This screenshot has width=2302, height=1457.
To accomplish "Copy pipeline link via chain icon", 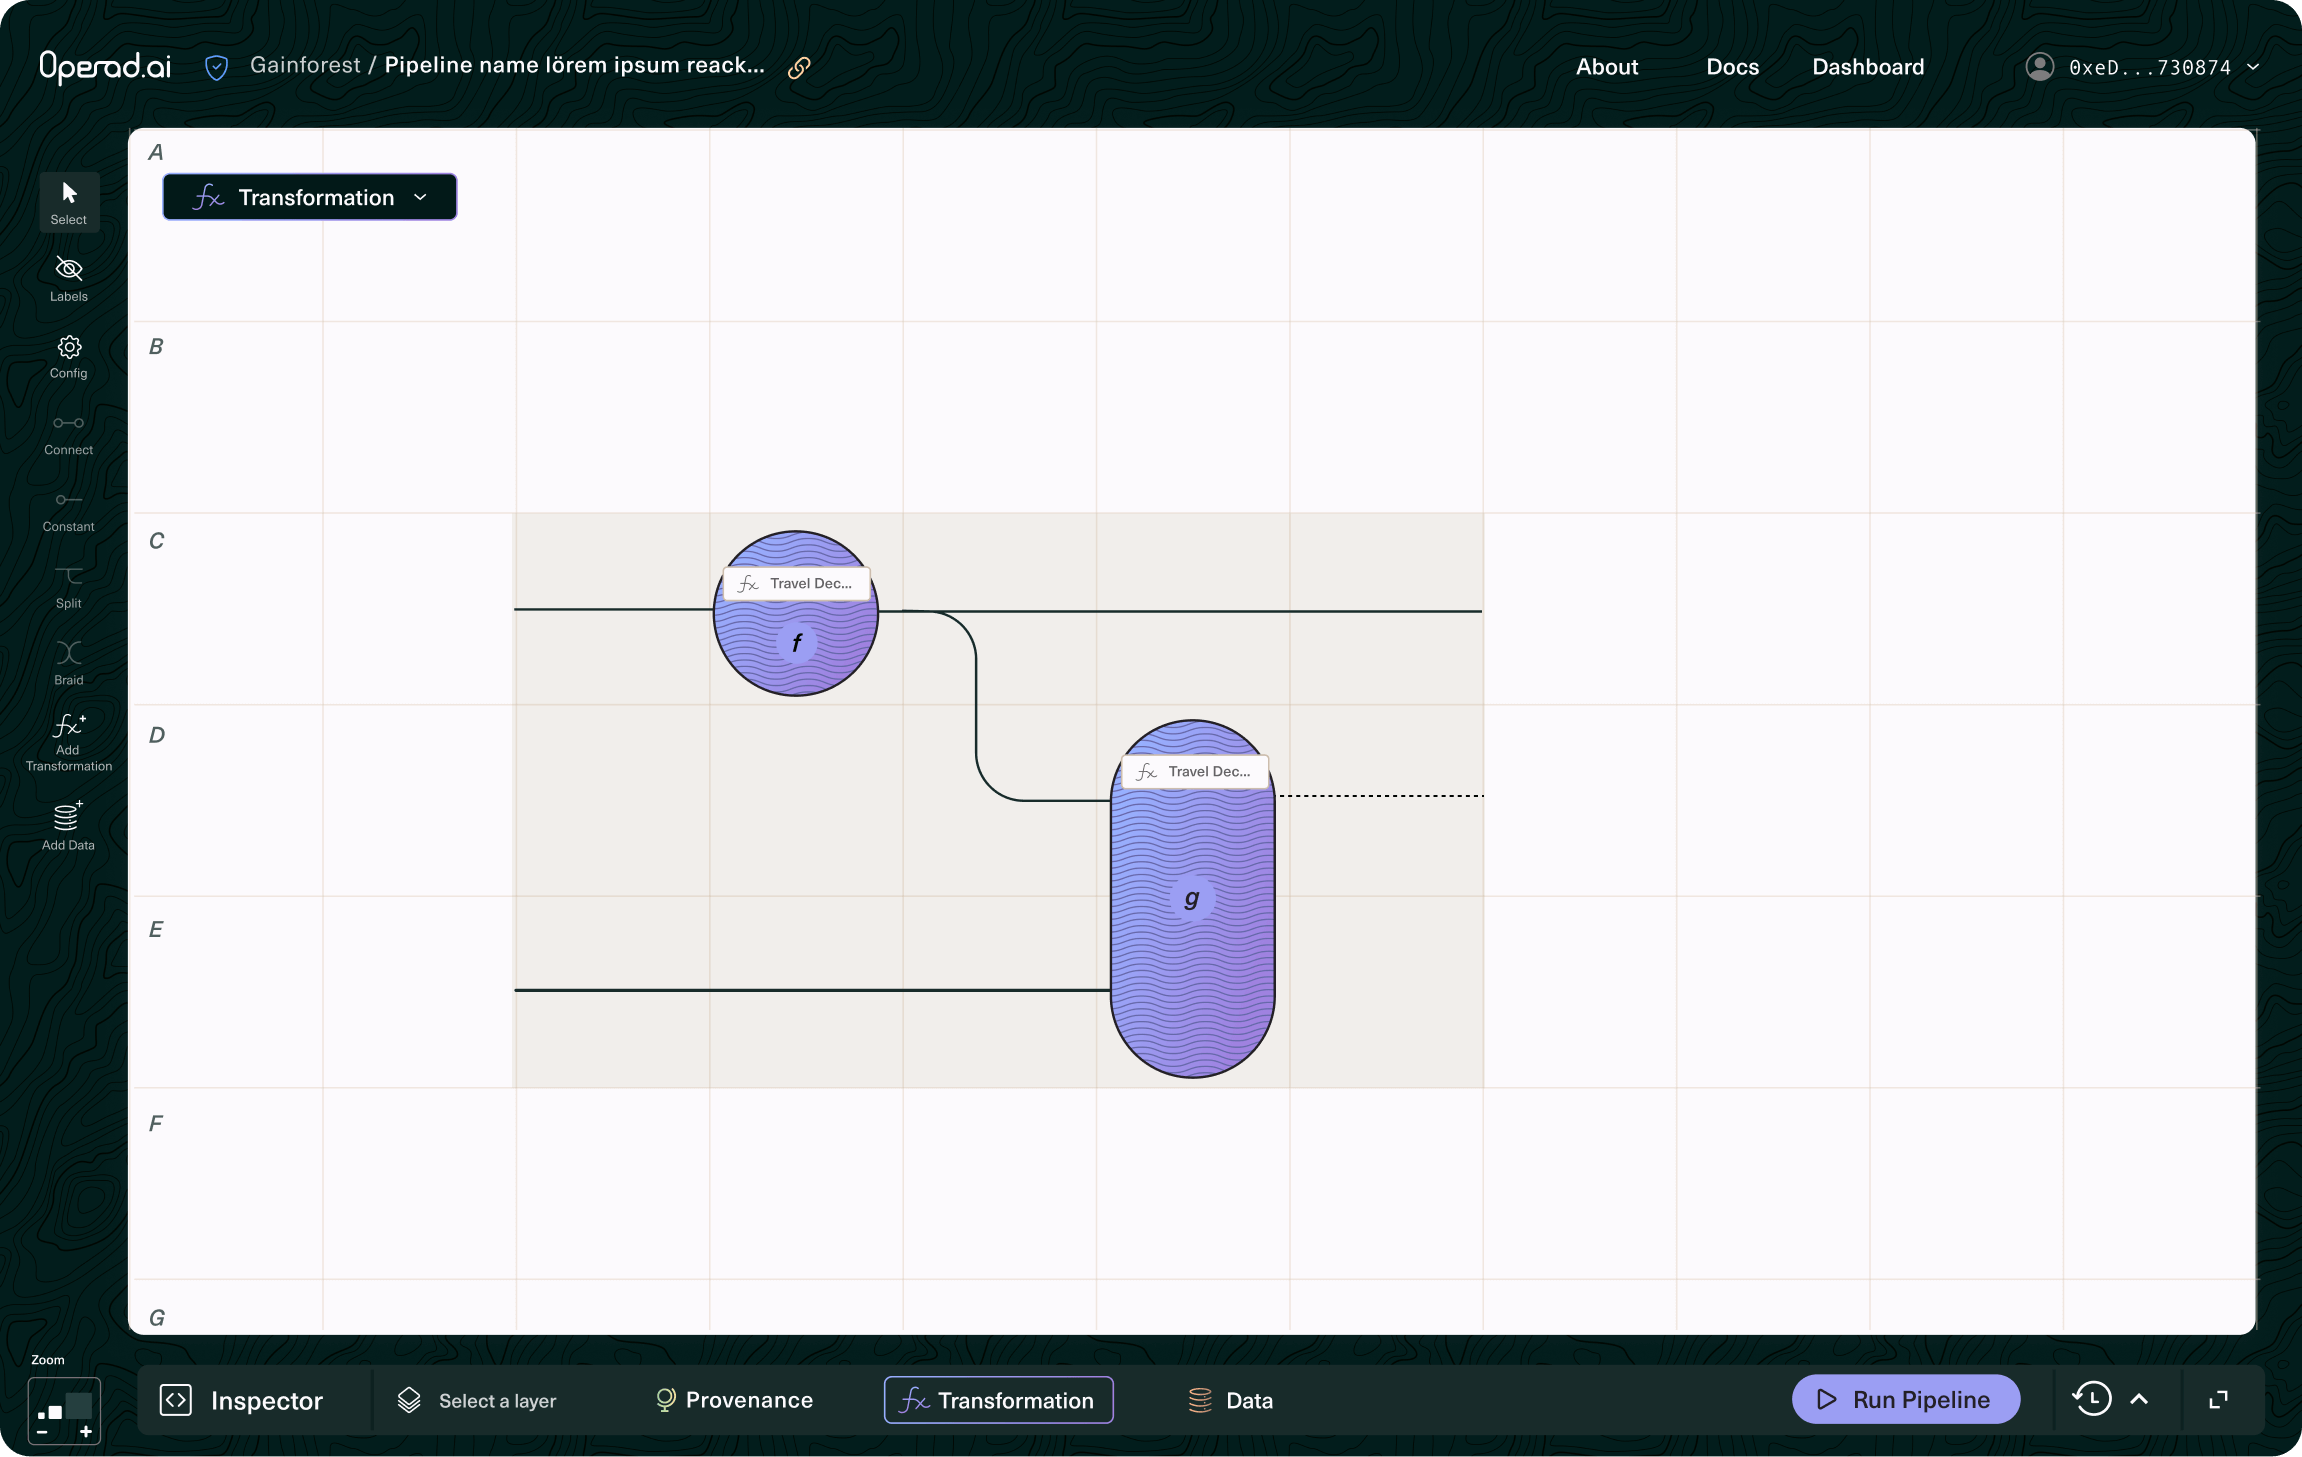I will 798,67.
